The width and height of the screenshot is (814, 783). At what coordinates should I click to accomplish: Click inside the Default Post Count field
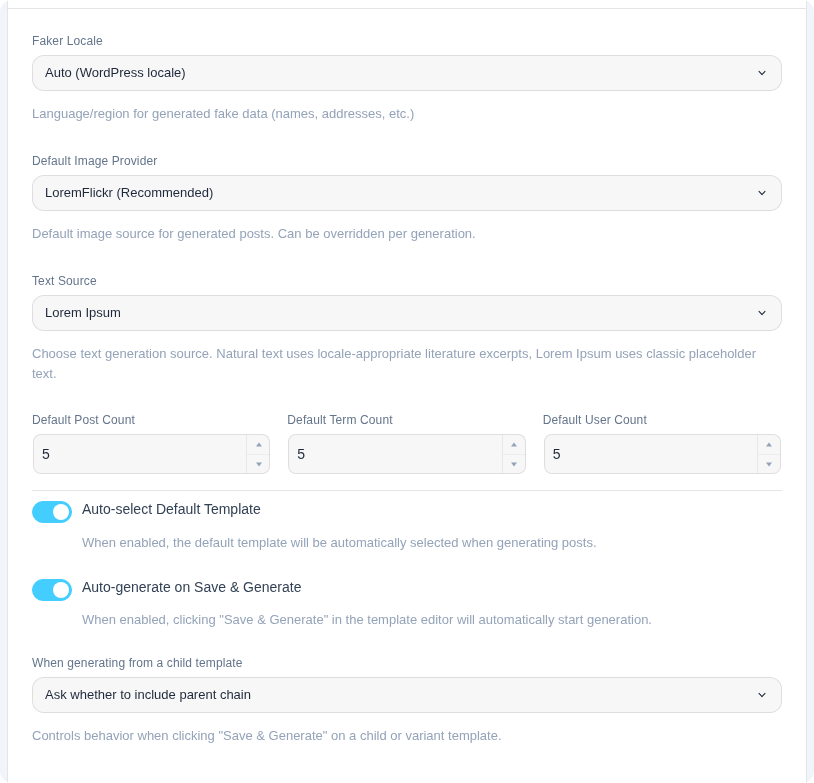click(x=140, y=454)
